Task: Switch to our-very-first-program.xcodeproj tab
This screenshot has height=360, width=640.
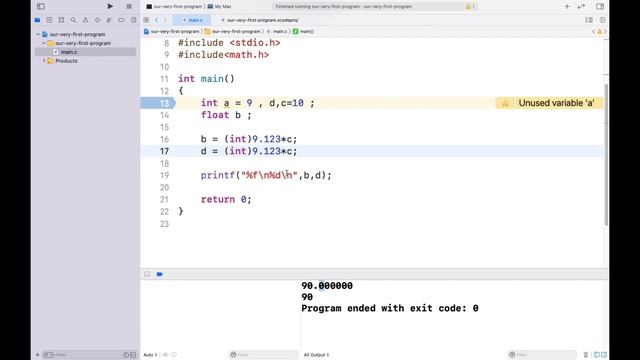Action: 260,20
